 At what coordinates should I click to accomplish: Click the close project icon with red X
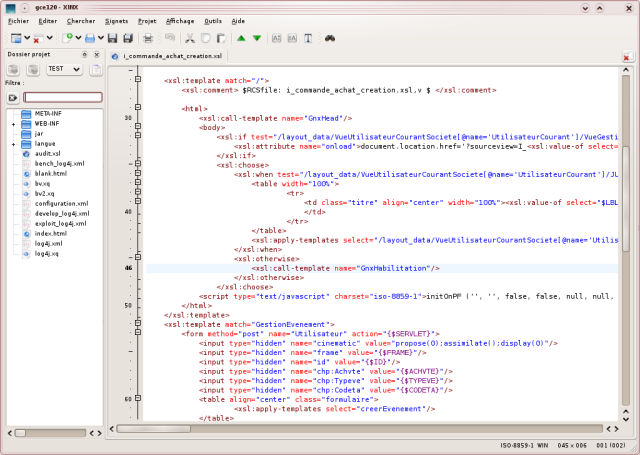(x=38, y=38)
